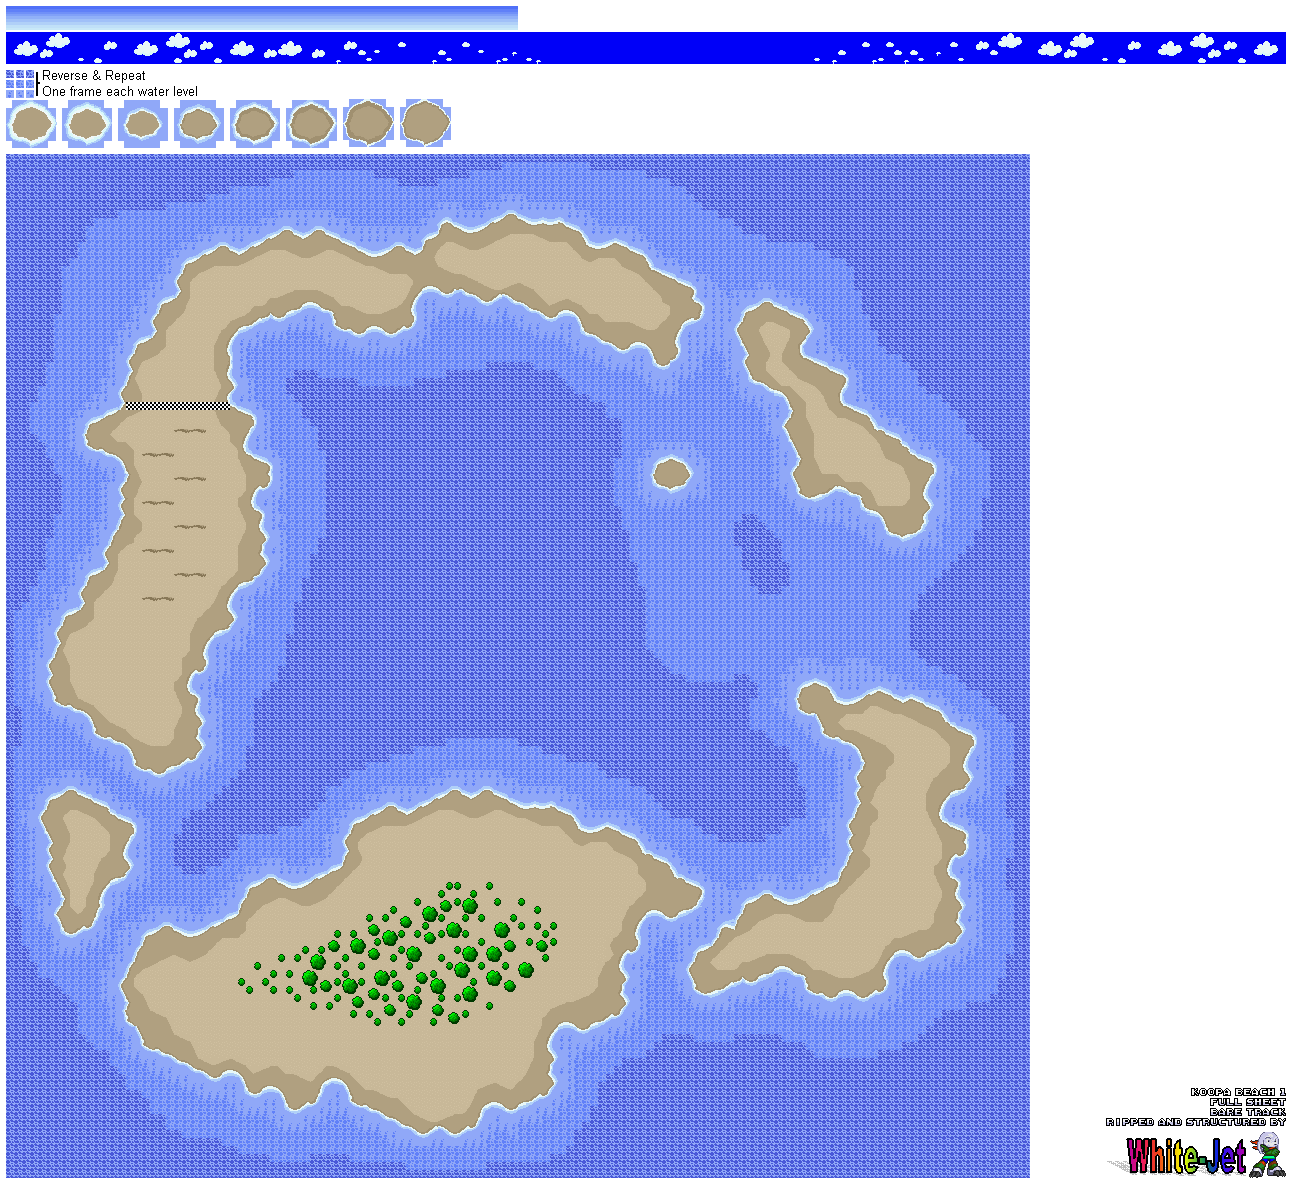
Task: Click the cloud background banner strip
Action: (x=646, y=48)
